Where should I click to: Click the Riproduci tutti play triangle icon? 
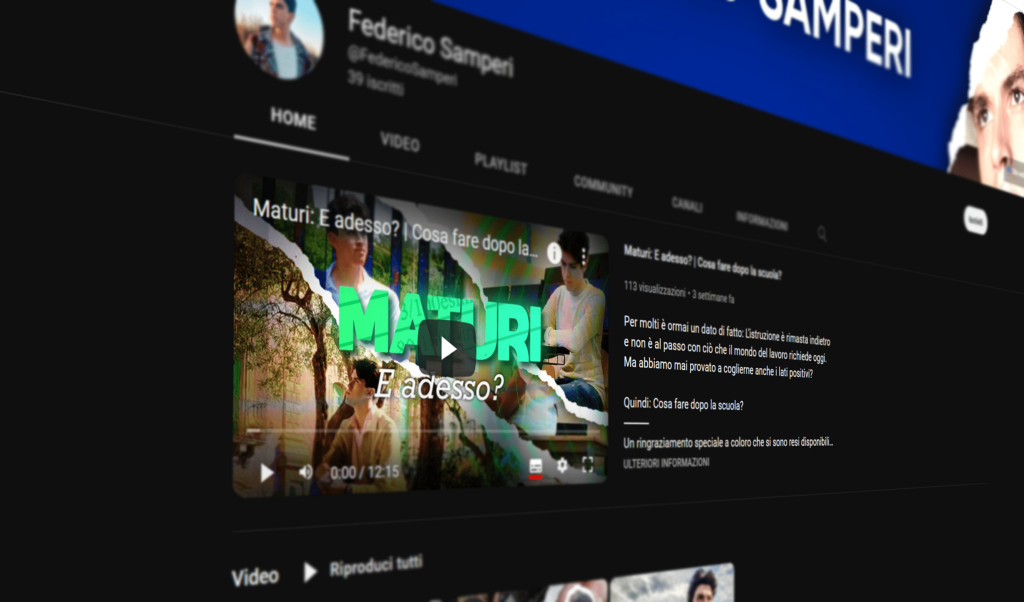[x=310, y=573]
